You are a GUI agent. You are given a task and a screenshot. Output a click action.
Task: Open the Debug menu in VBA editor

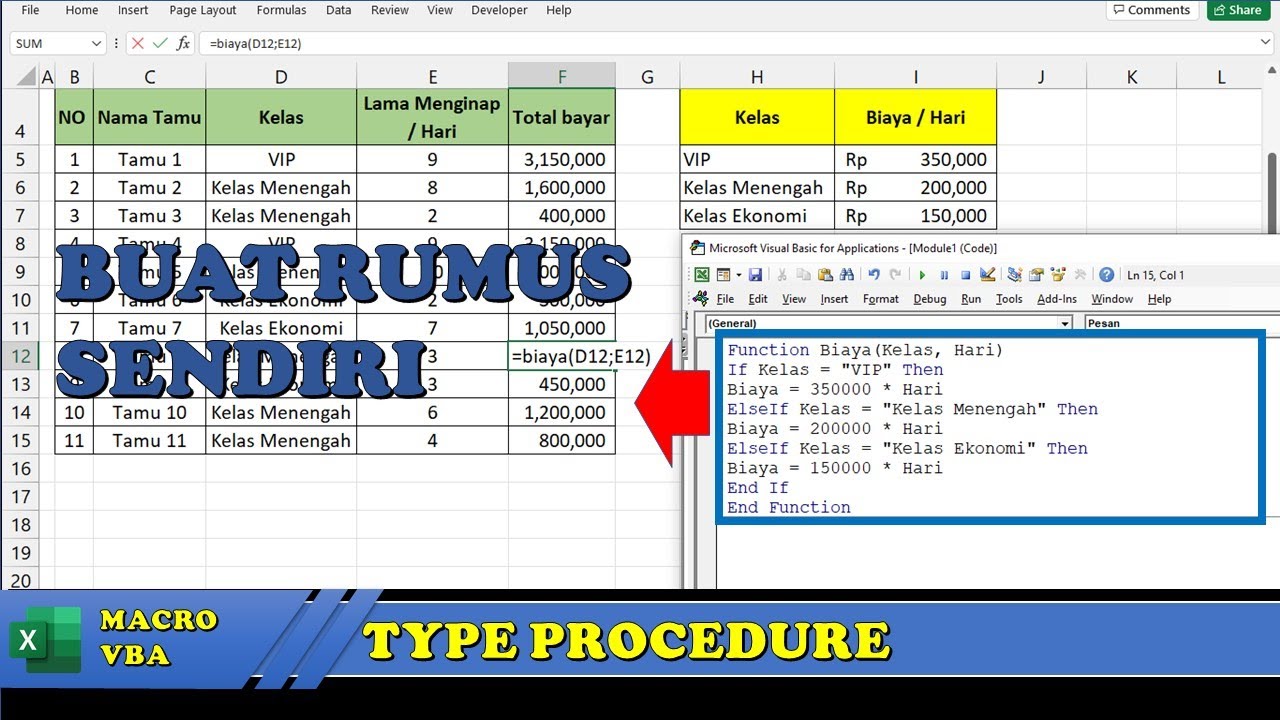[929, 299]
